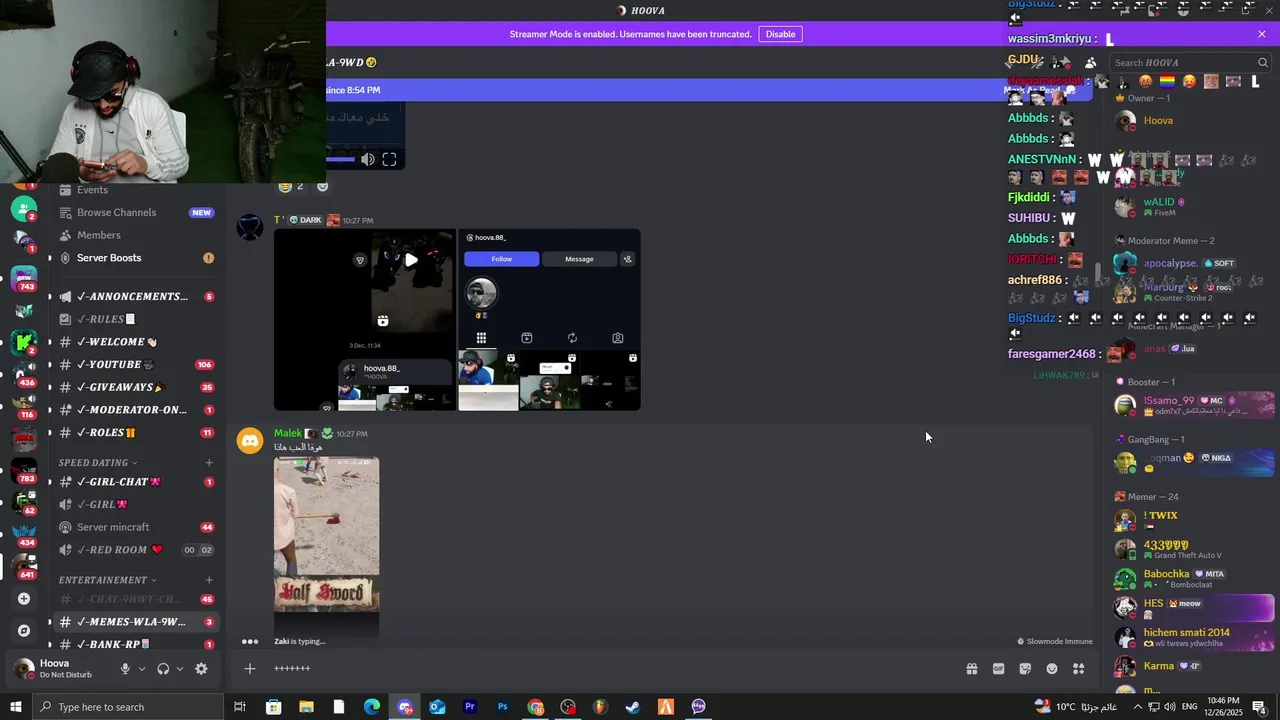Screen dimensions: 1280x720
Task: Open wALID member profile
Action: coord(1190,207)
